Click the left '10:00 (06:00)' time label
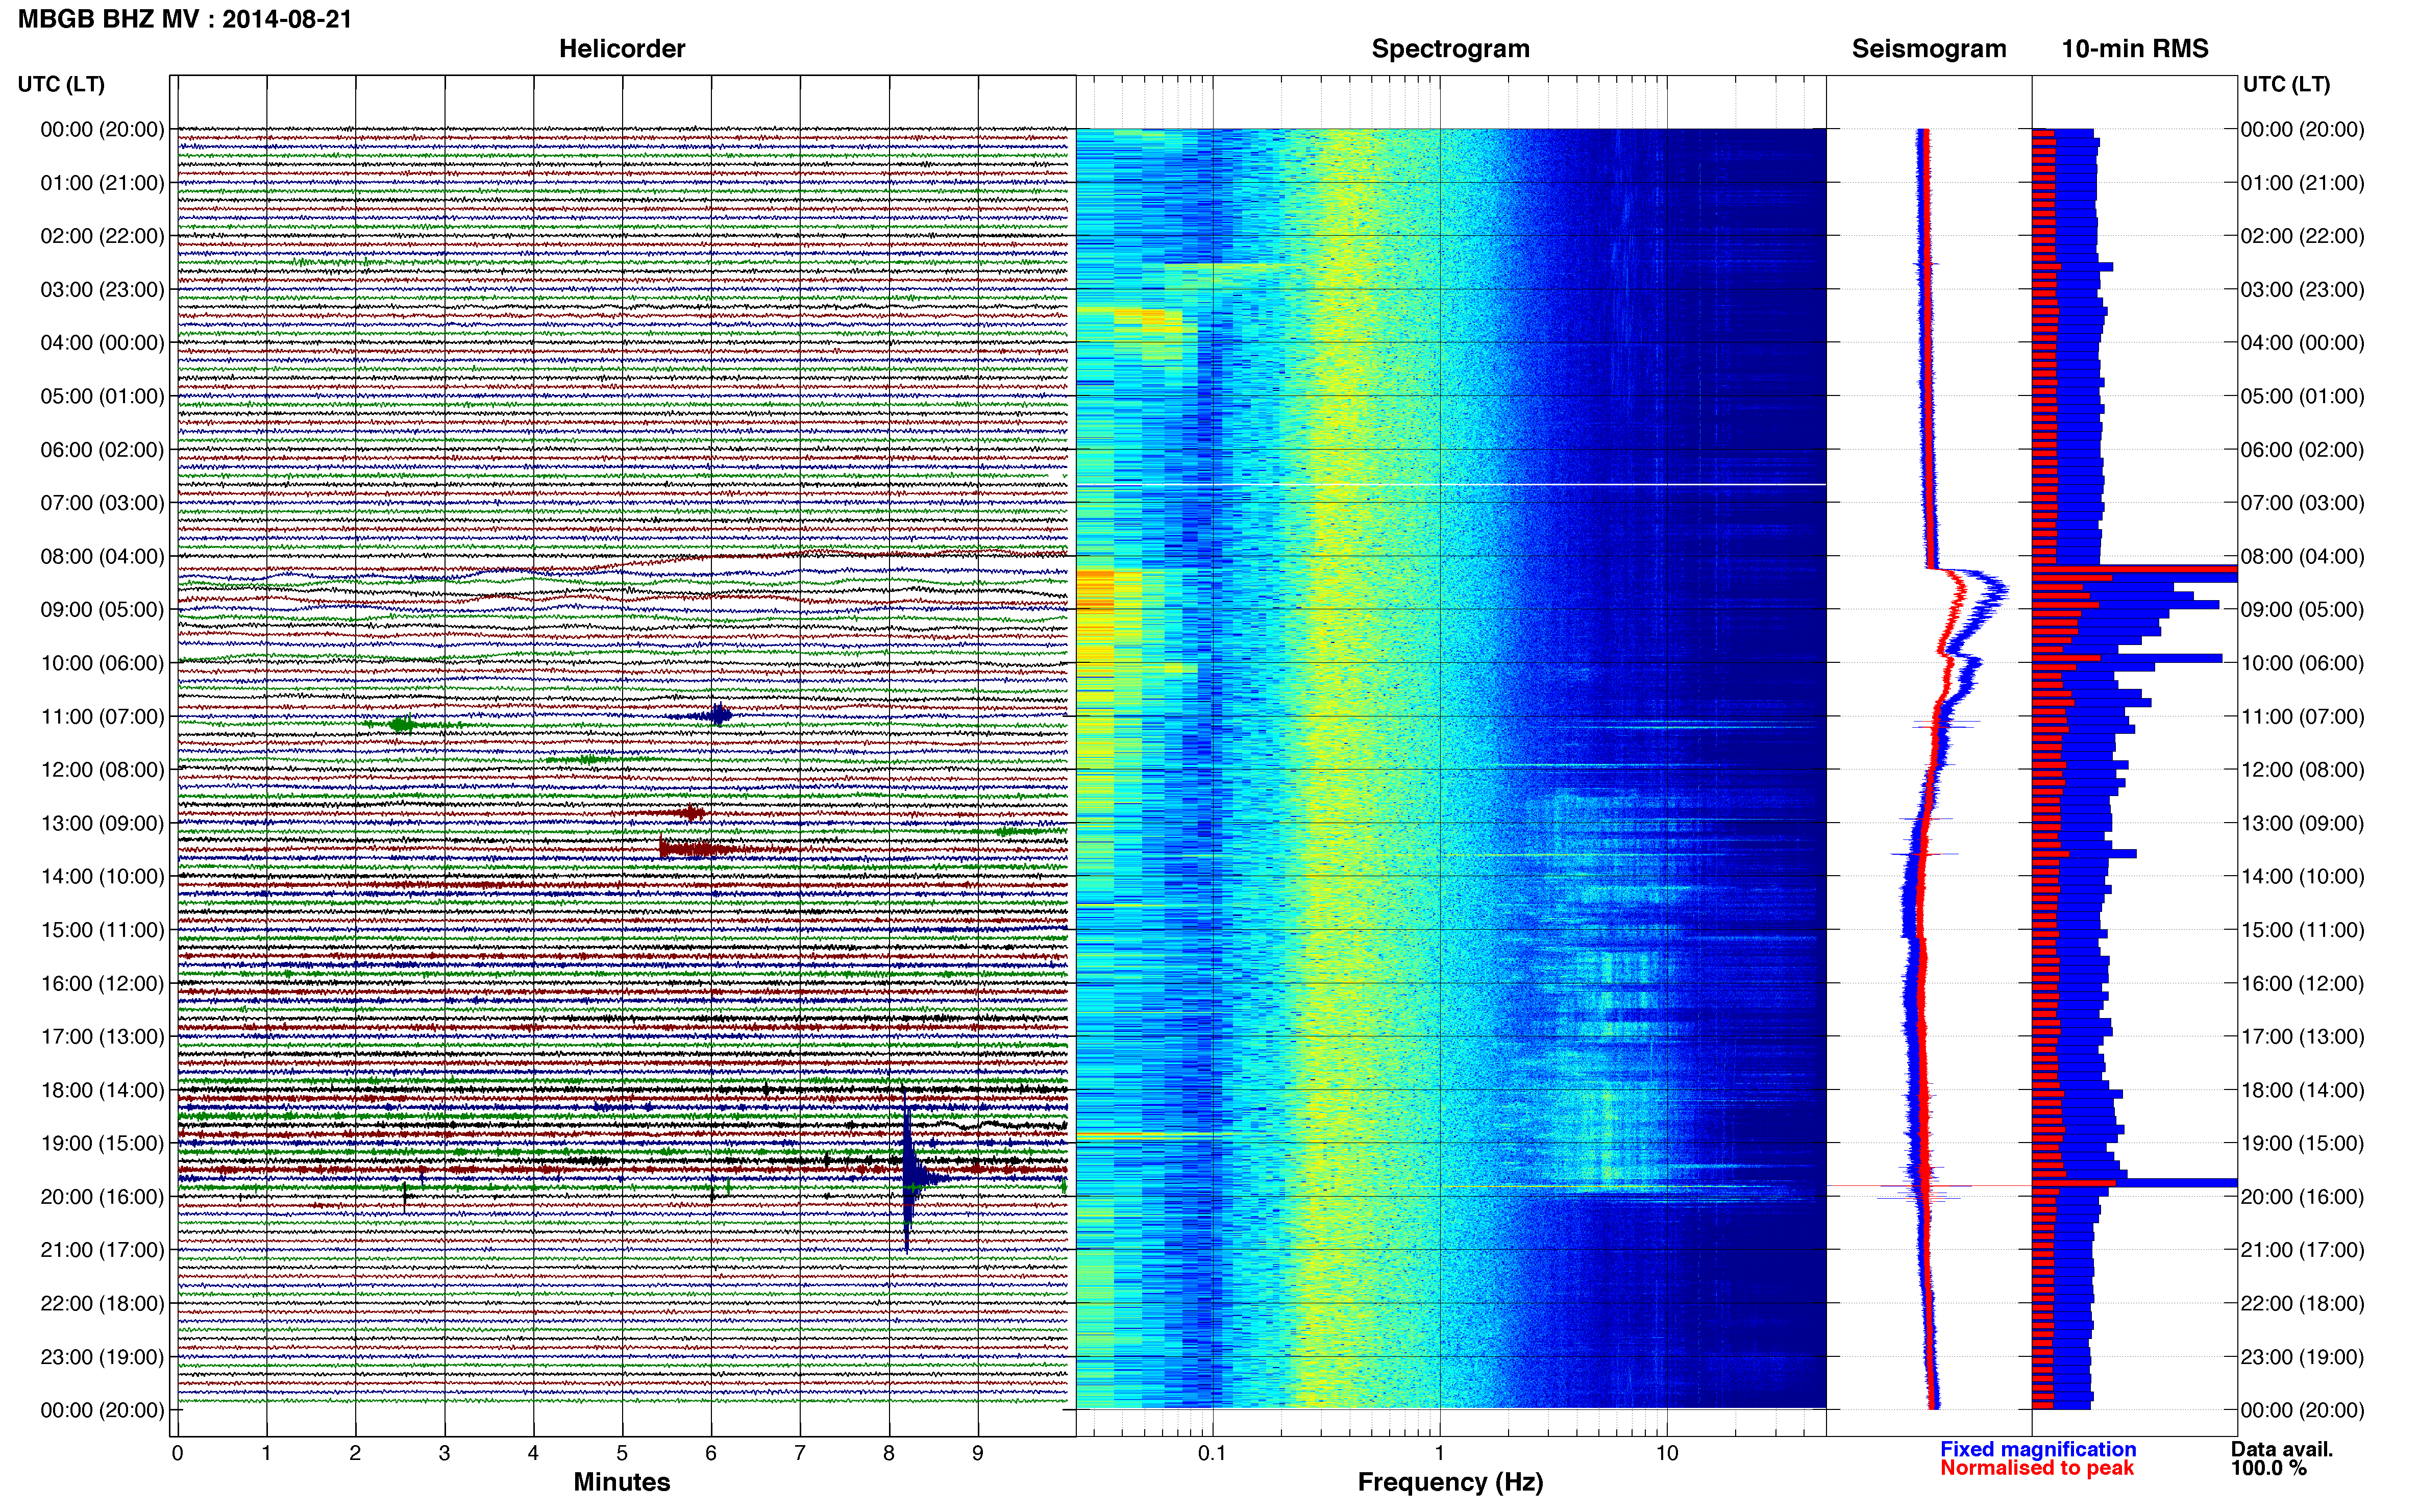 coord(102,663)
